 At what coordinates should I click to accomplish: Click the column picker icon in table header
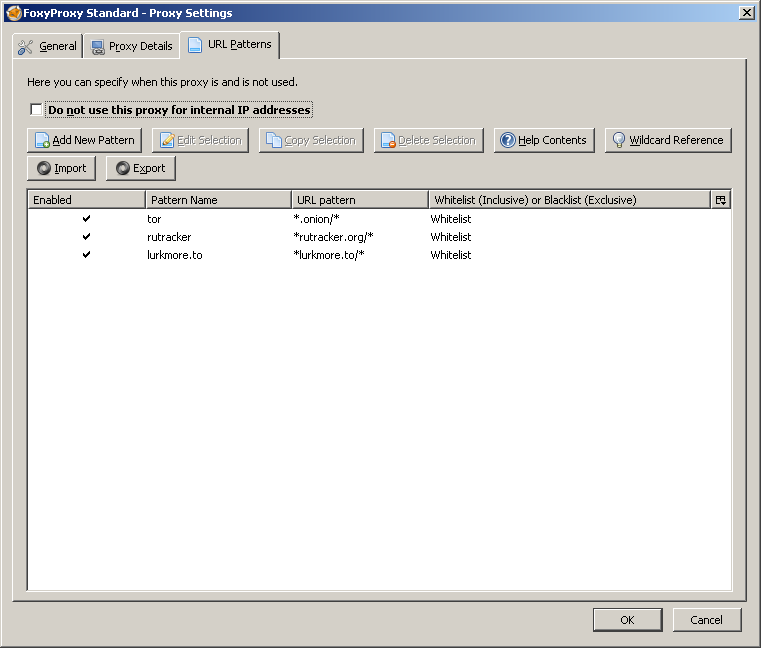(x=721, y=200)
